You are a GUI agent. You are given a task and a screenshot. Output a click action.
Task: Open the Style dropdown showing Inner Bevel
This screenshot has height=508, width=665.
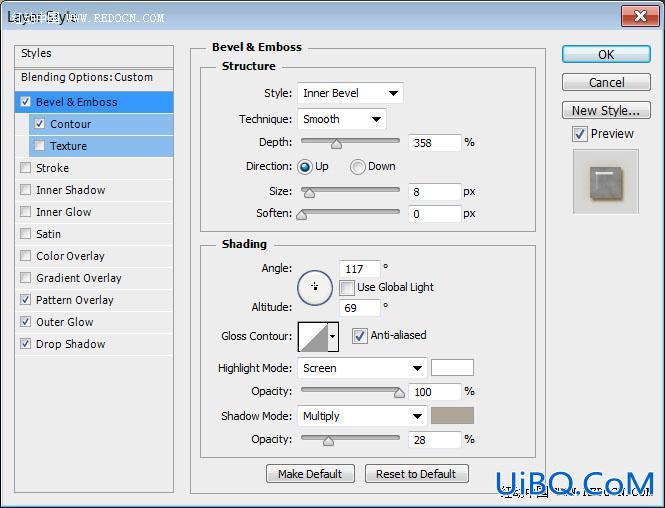350,93
